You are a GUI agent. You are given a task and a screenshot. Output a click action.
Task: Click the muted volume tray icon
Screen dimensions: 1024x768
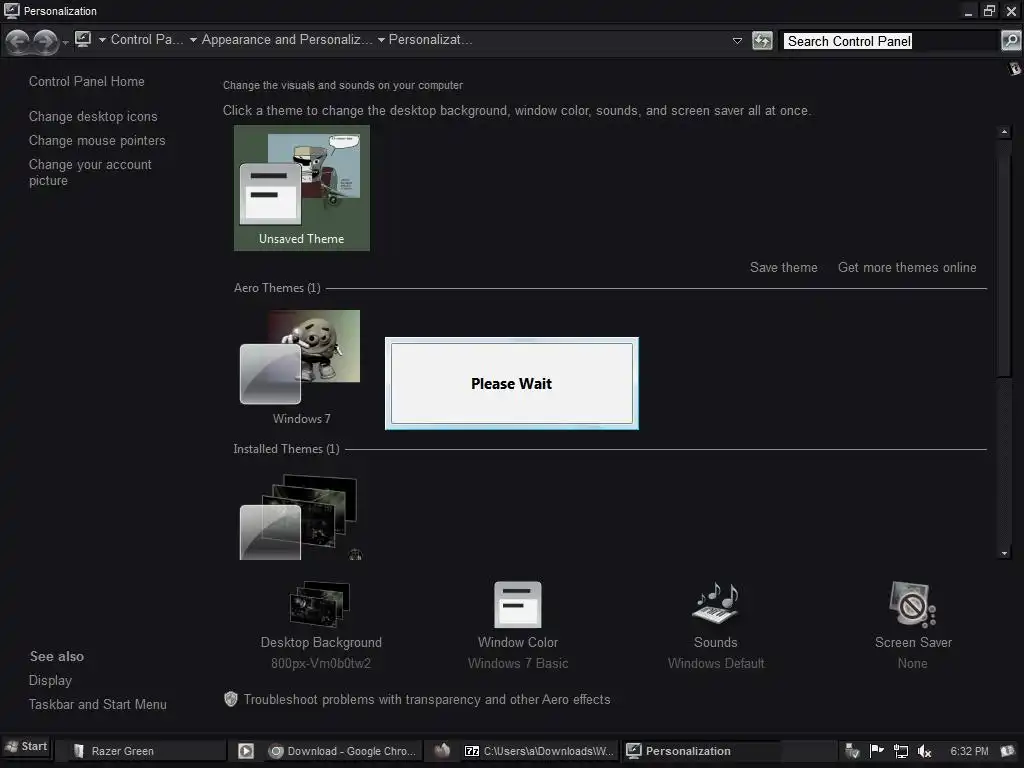coord(924,751)
